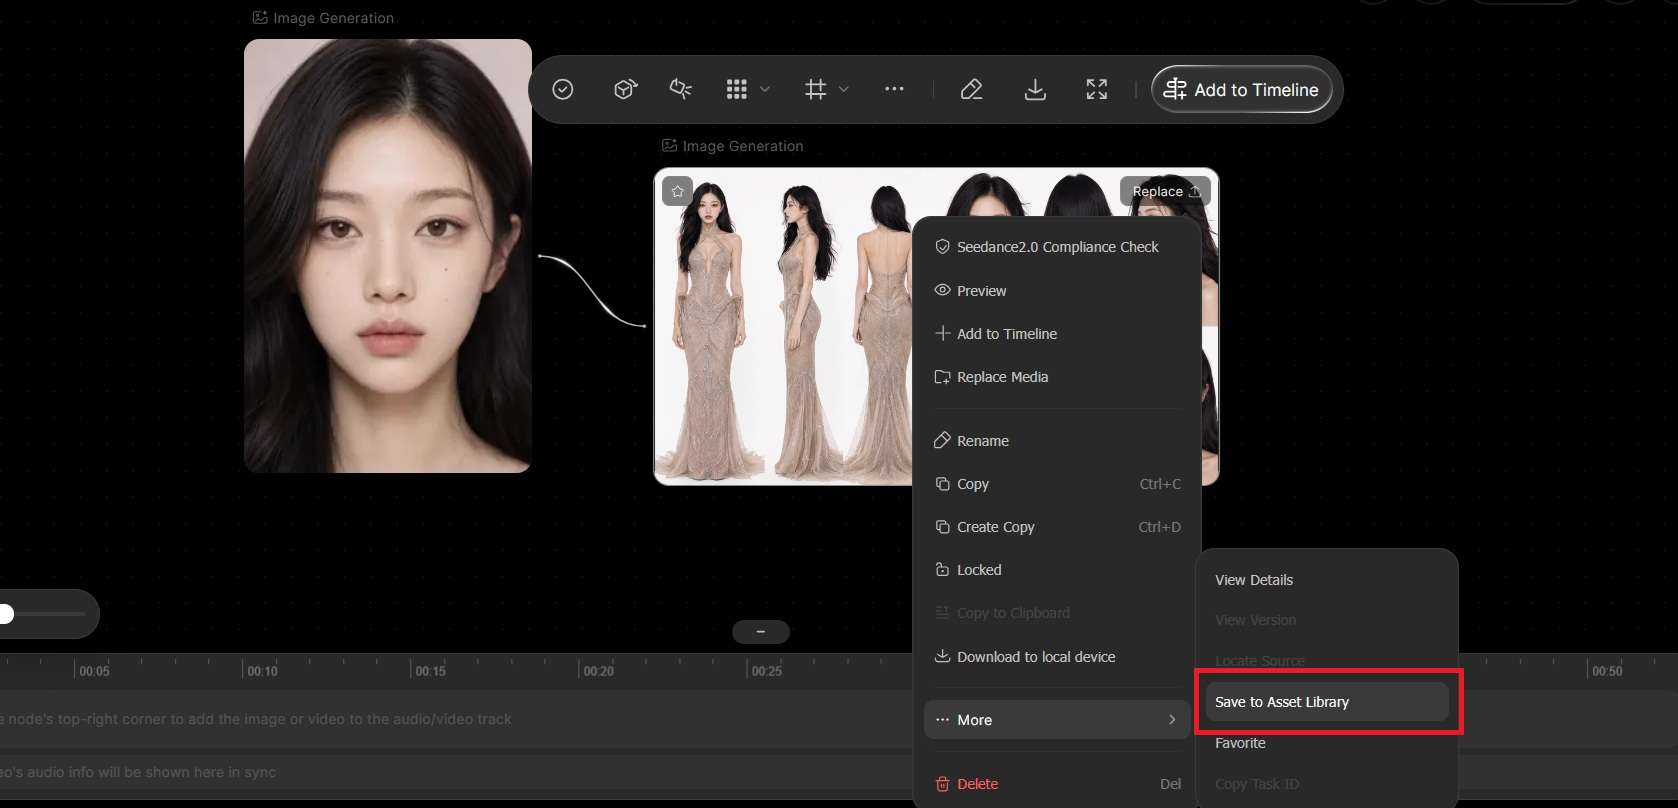Click the download icon in the toolbar

(1035, 90)
